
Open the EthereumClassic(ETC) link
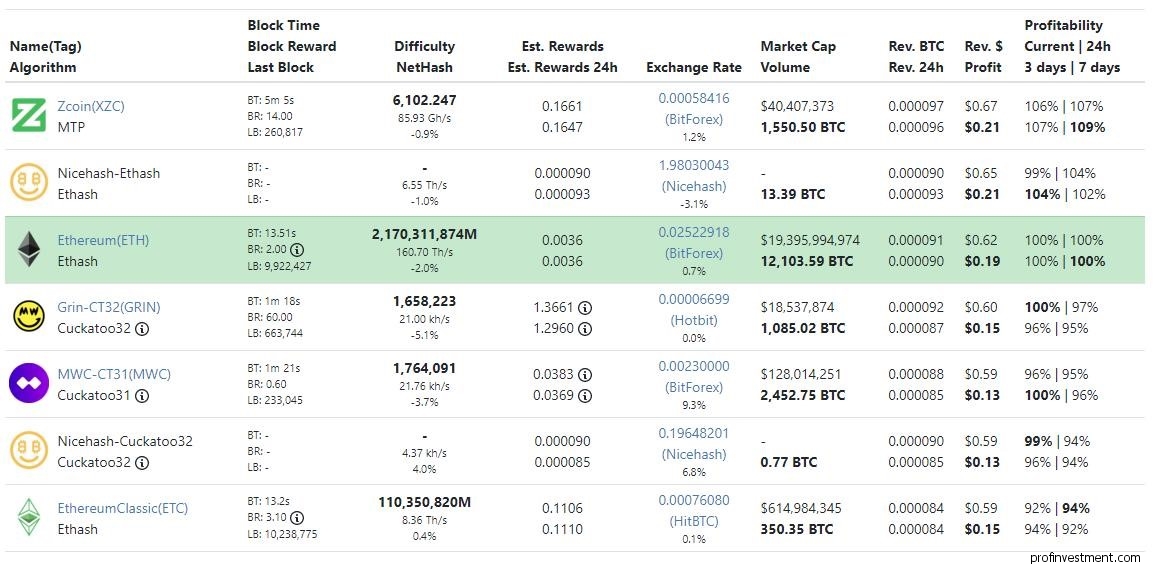pyautogui.click(x=123, y=508)
